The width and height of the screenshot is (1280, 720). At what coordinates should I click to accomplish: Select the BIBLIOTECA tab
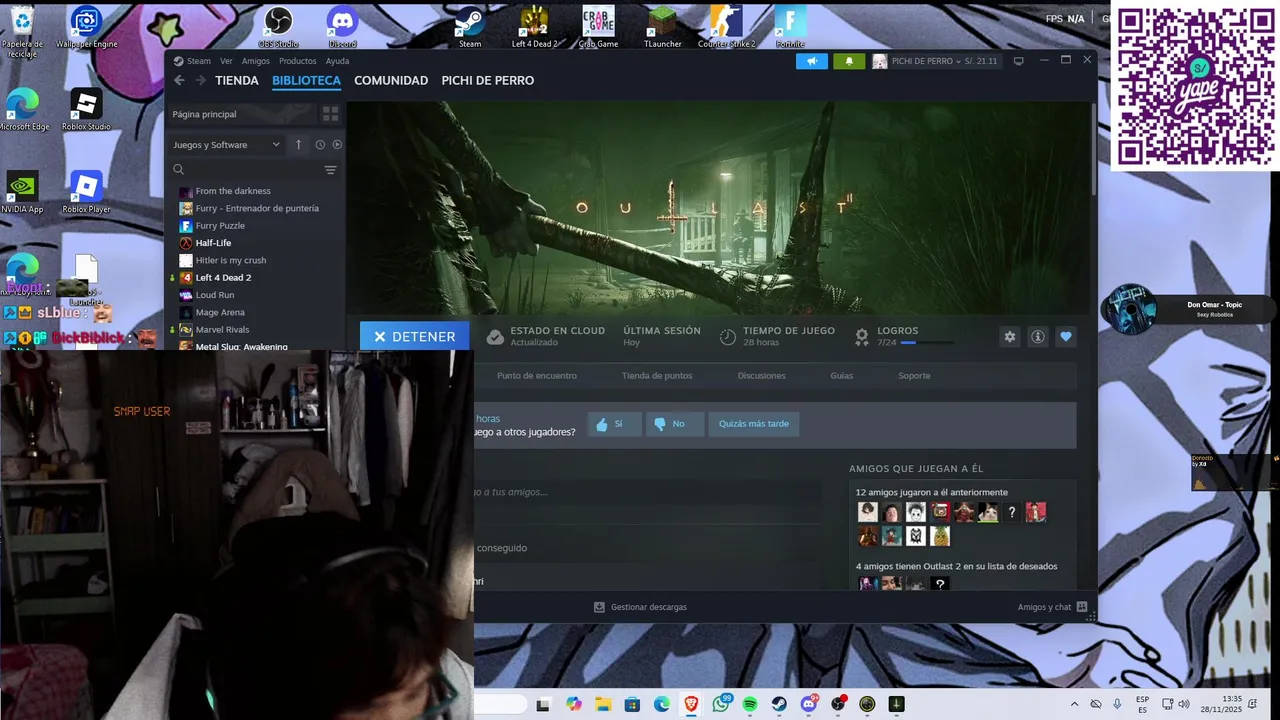coord(306,80)
